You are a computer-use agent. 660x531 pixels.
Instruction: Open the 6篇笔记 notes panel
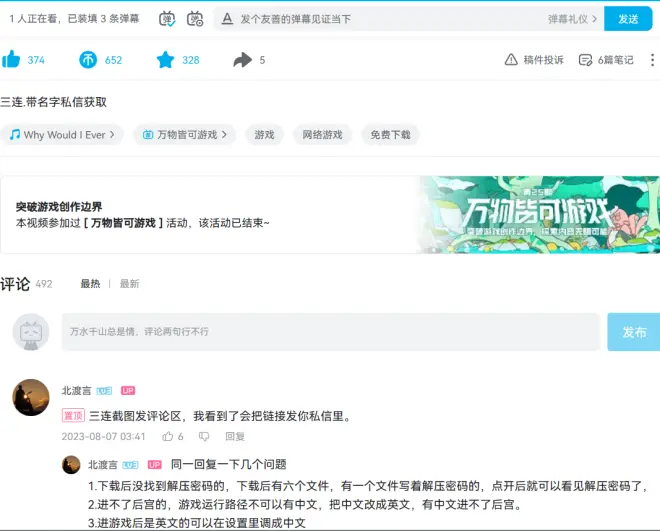click(x=606, y=60)
